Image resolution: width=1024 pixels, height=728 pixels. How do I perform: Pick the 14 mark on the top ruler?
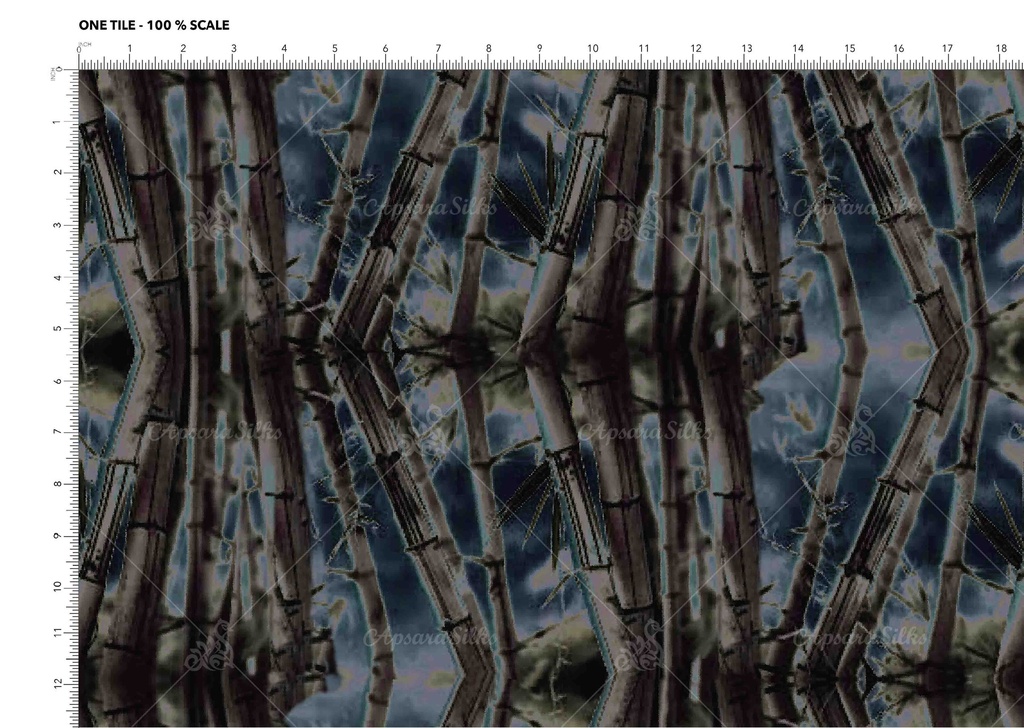pyautogui.click(x=798, y=48)
